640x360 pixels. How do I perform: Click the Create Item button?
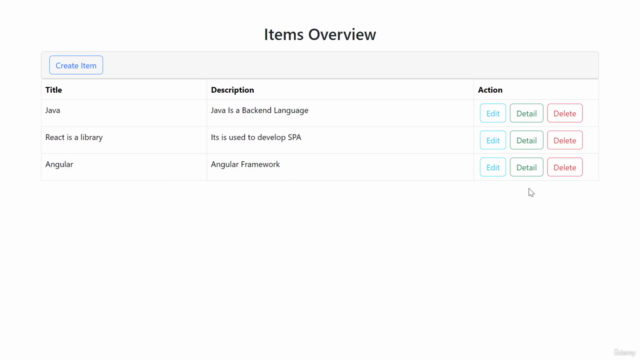pos(76,65)
